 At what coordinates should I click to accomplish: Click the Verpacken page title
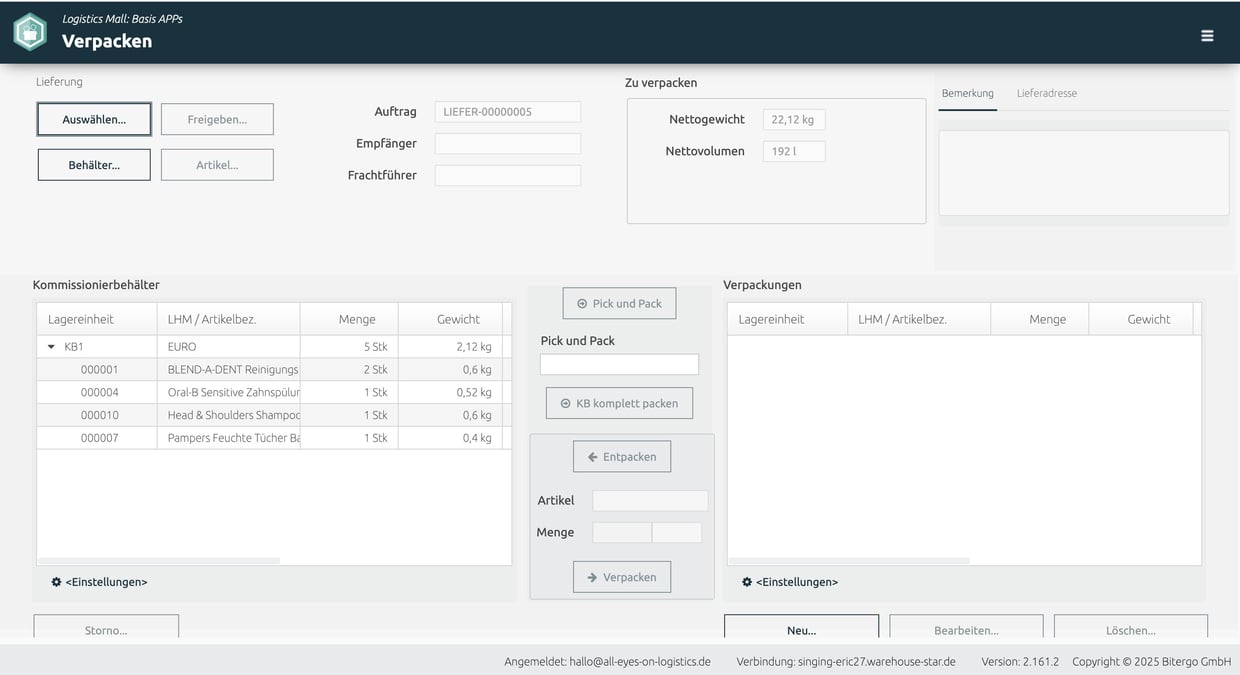(107, 41)
